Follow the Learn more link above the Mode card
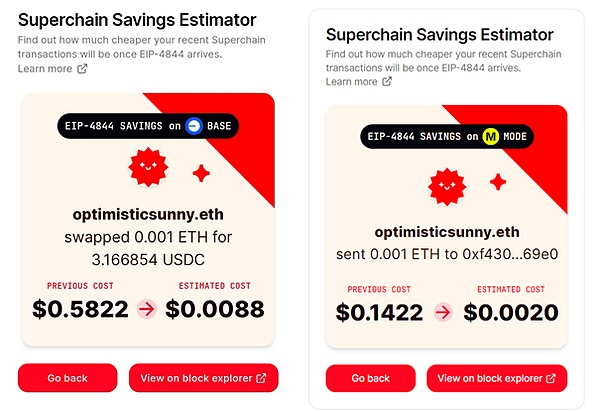 (359, 82)
